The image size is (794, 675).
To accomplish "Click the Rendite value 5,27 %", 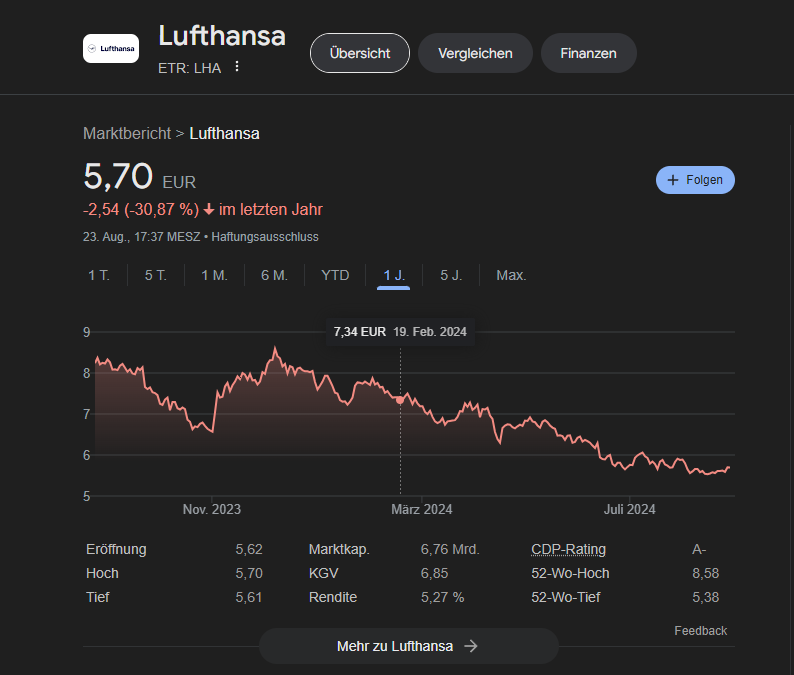I will coord(443,597).
